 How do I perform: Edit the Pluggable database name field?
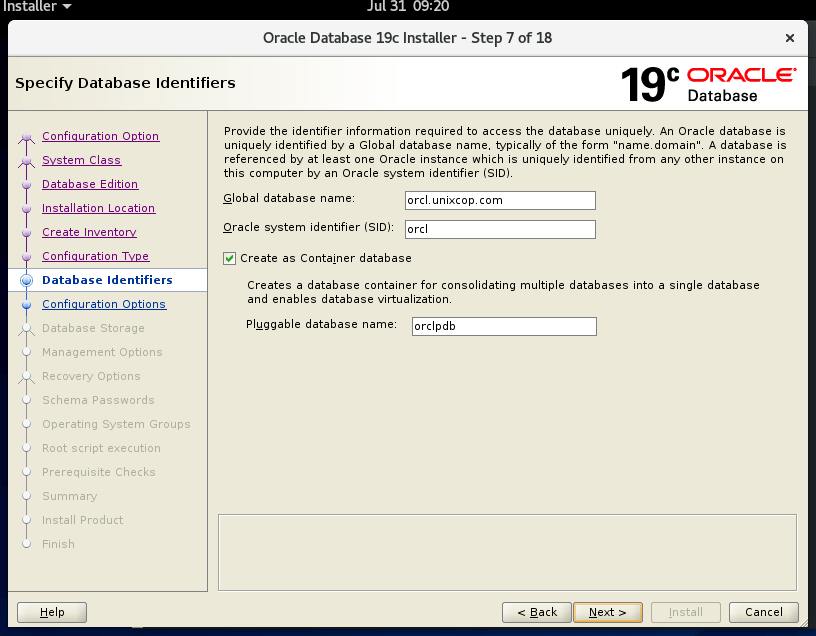[504, 326]
